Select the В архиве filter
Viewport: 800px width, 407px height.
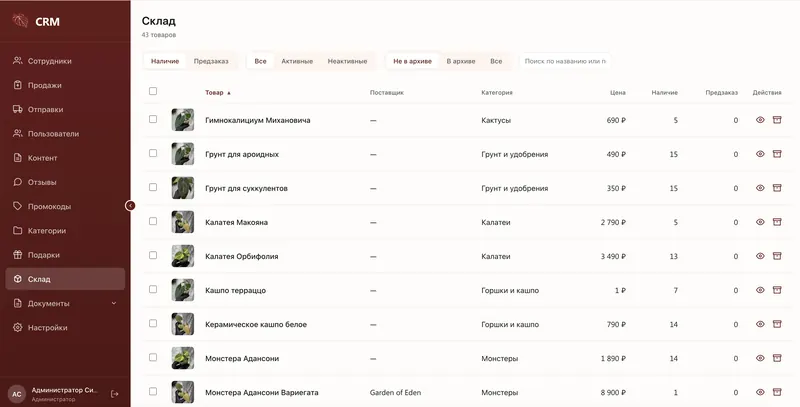click(x=461, y=61)
